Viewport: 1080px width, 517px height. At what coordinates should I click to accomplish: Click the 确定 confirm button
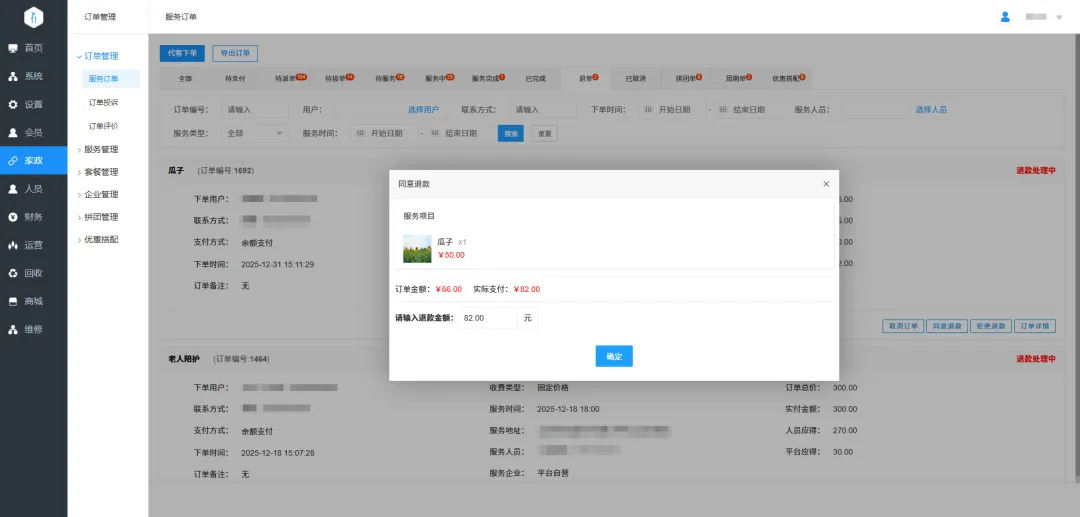614,356
